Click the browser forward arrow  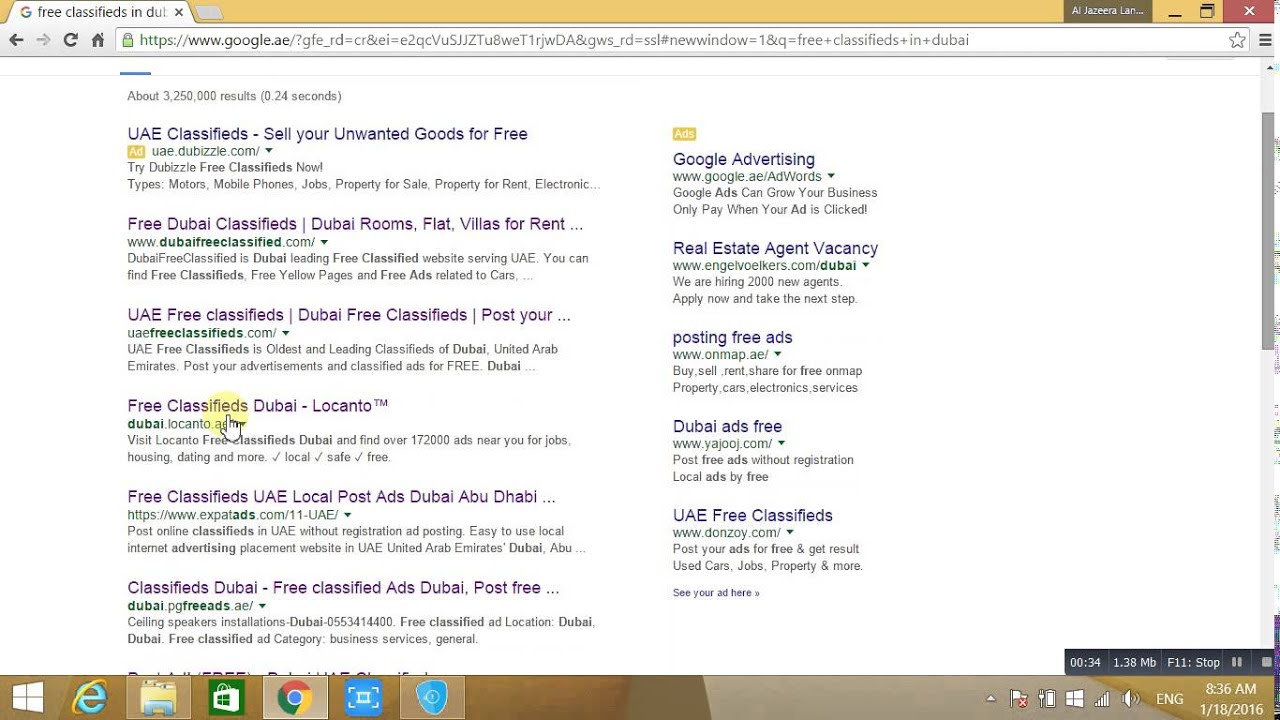click(43, 40)
